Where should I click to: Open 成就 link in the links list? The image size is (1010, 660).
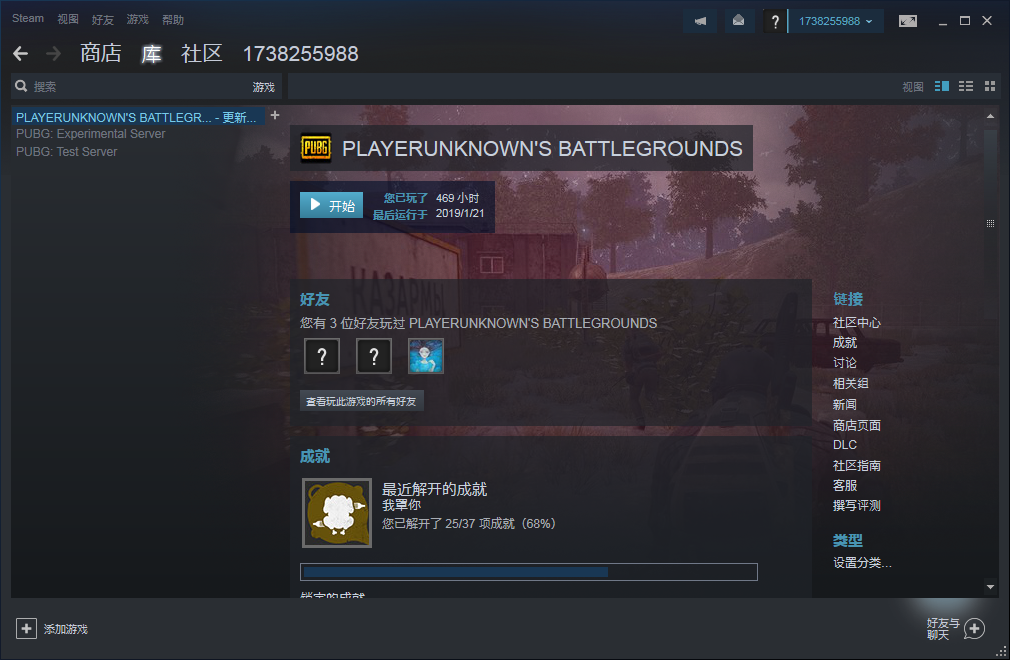coord(844,343)
